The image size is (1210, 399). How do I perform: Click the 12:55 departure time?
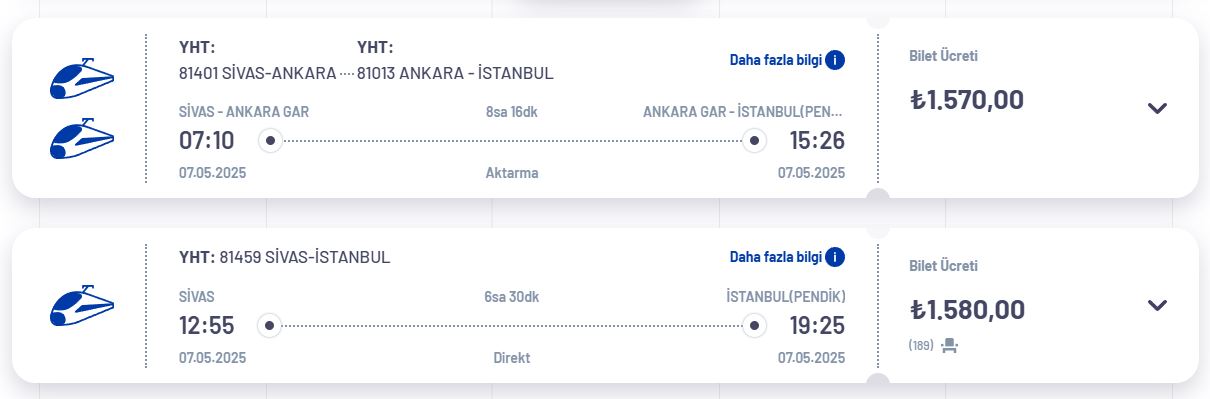click(207, 326)
